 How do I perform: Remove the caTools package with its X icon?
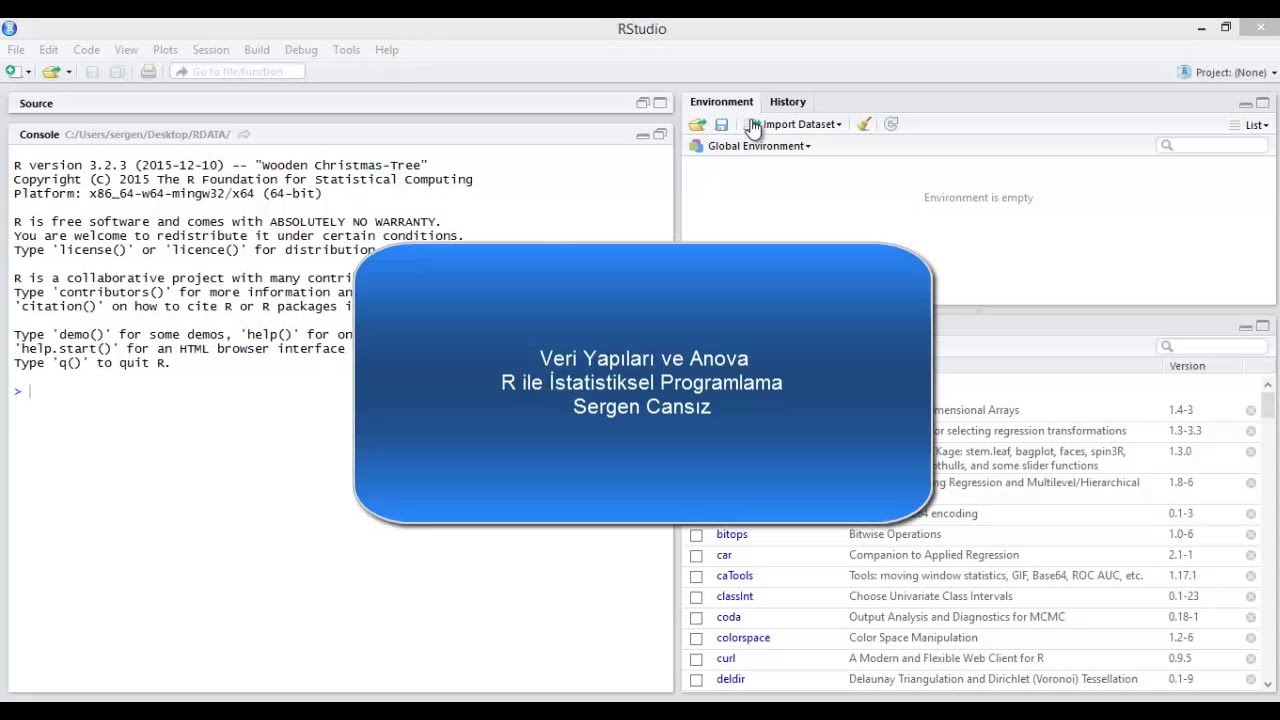coord(1251,576)
